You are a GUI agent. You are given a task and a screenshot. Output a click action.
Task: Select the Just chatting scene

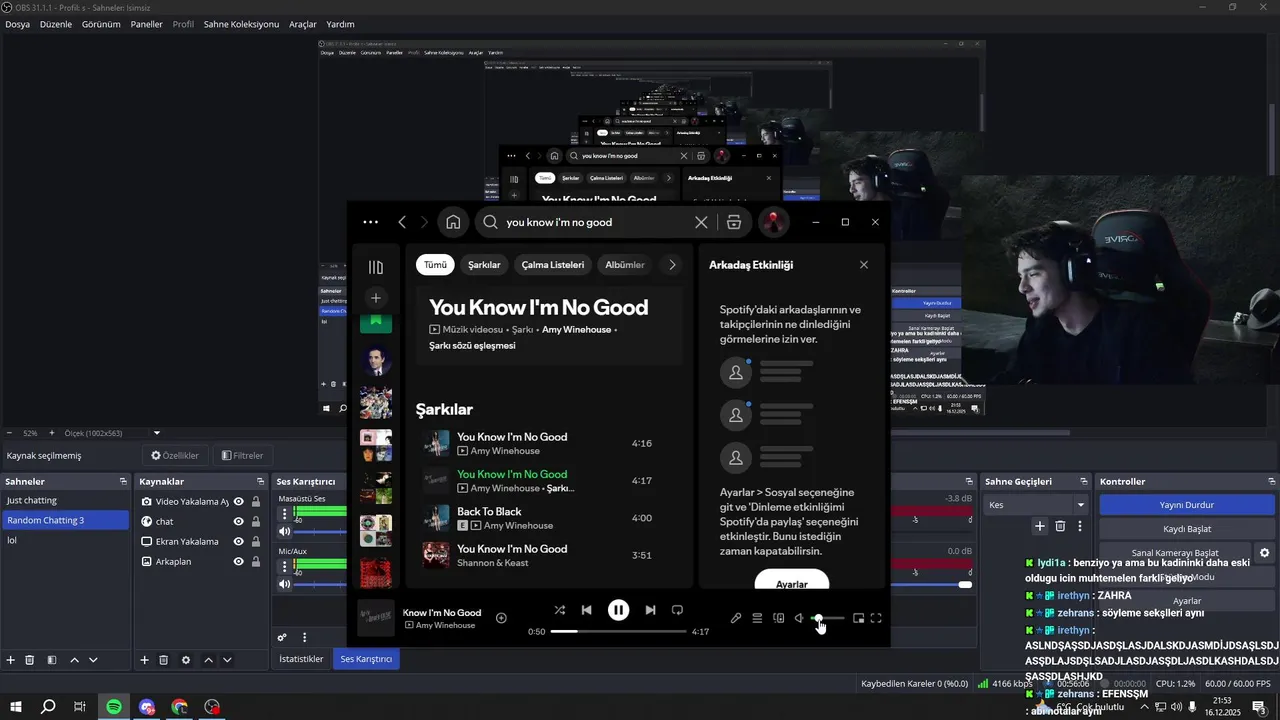click(64, 500)
